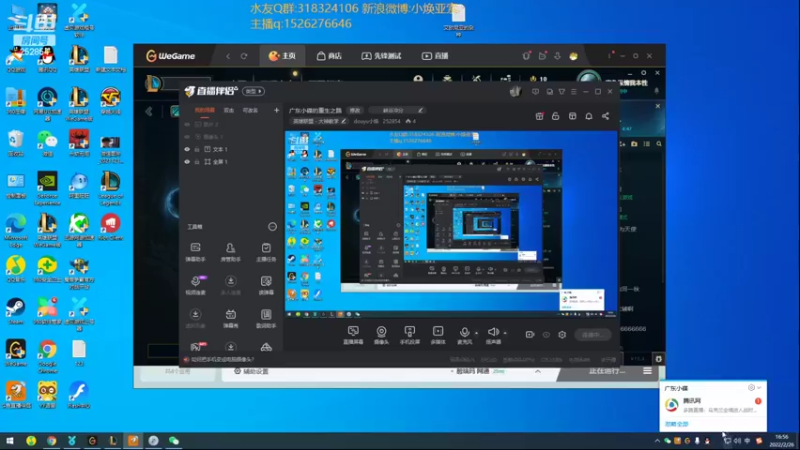Add a new scene with plus icon
800x450 pixels.
(276, 110)
